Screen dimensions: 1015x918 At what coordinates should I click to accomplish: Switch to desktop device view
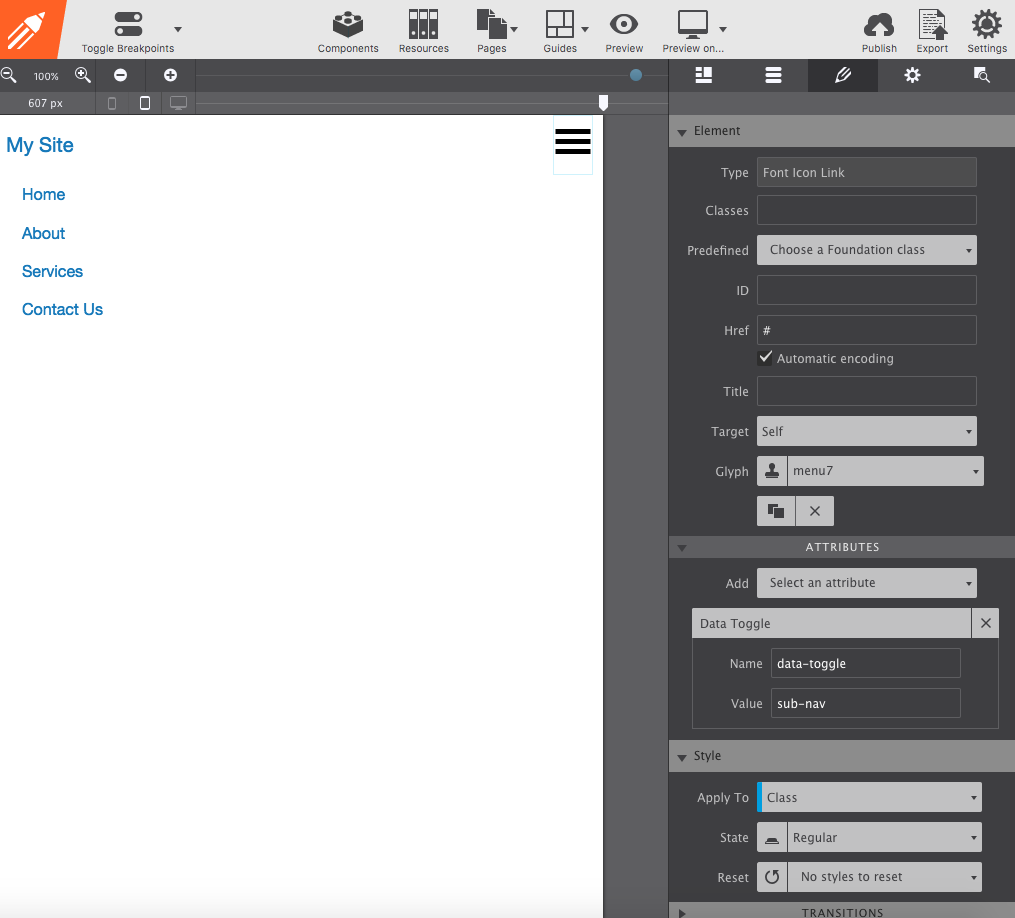[x=179, y=103]
